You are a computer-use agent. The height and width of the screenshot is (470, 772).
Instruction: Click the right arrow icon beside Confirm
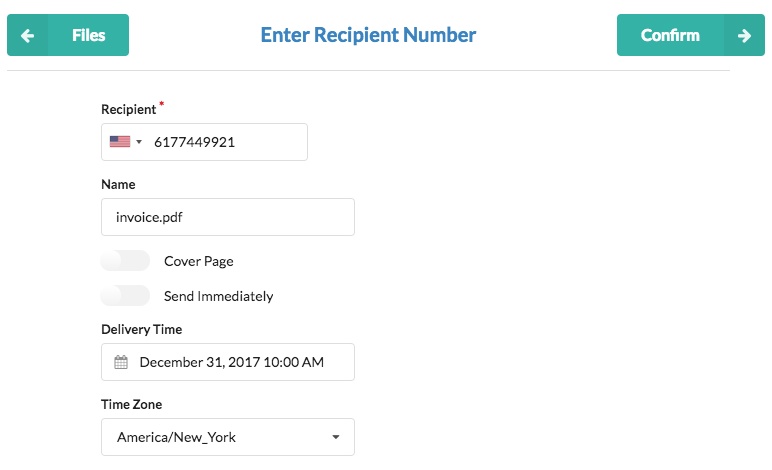click(x=744, y=35)
